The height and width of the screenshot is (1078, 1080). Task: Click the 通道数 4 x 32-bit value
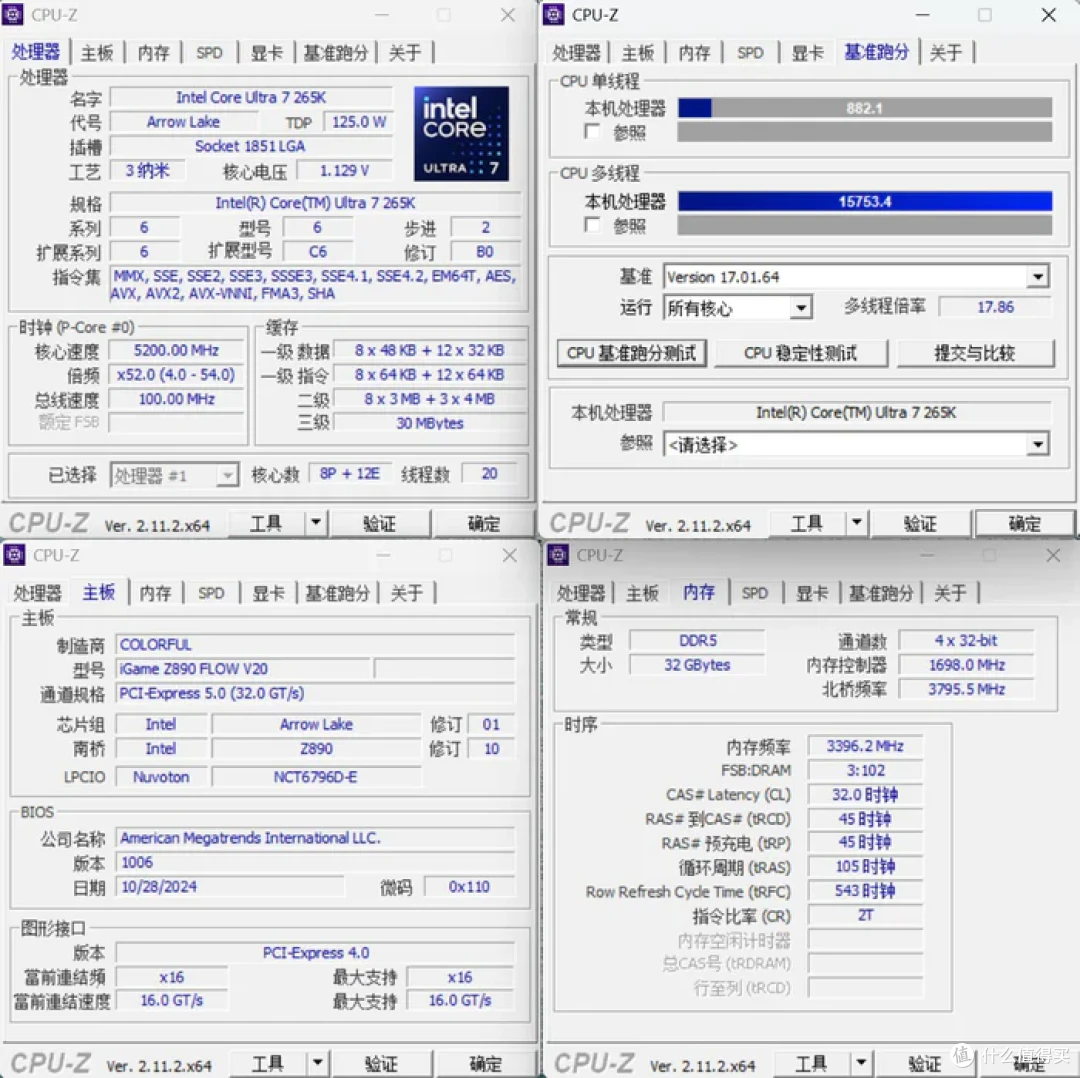coord(966,641)
